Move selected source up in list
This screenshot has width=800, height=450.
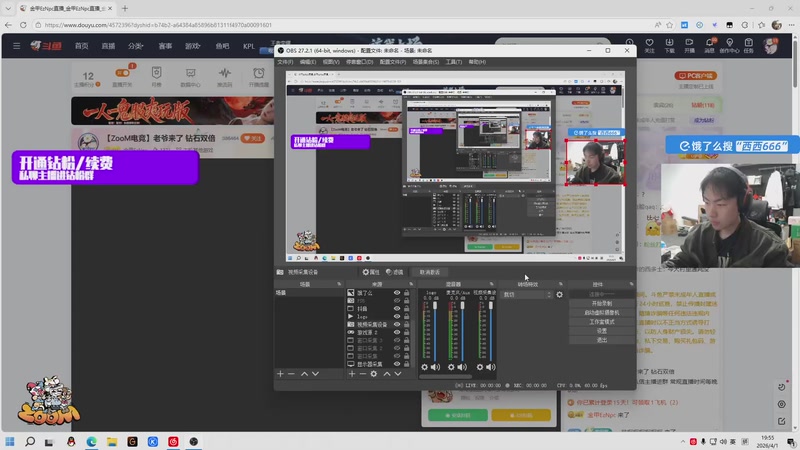(387, 374)
